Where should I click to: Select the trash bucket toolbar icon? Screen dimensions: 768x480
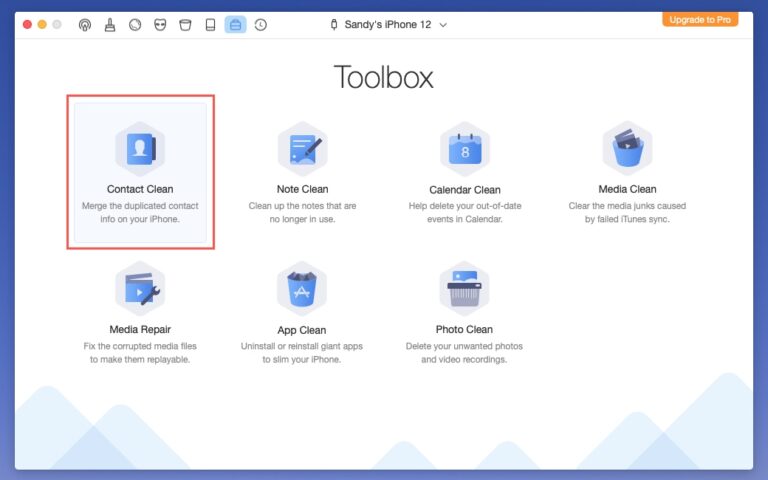(x=185, y=24)
